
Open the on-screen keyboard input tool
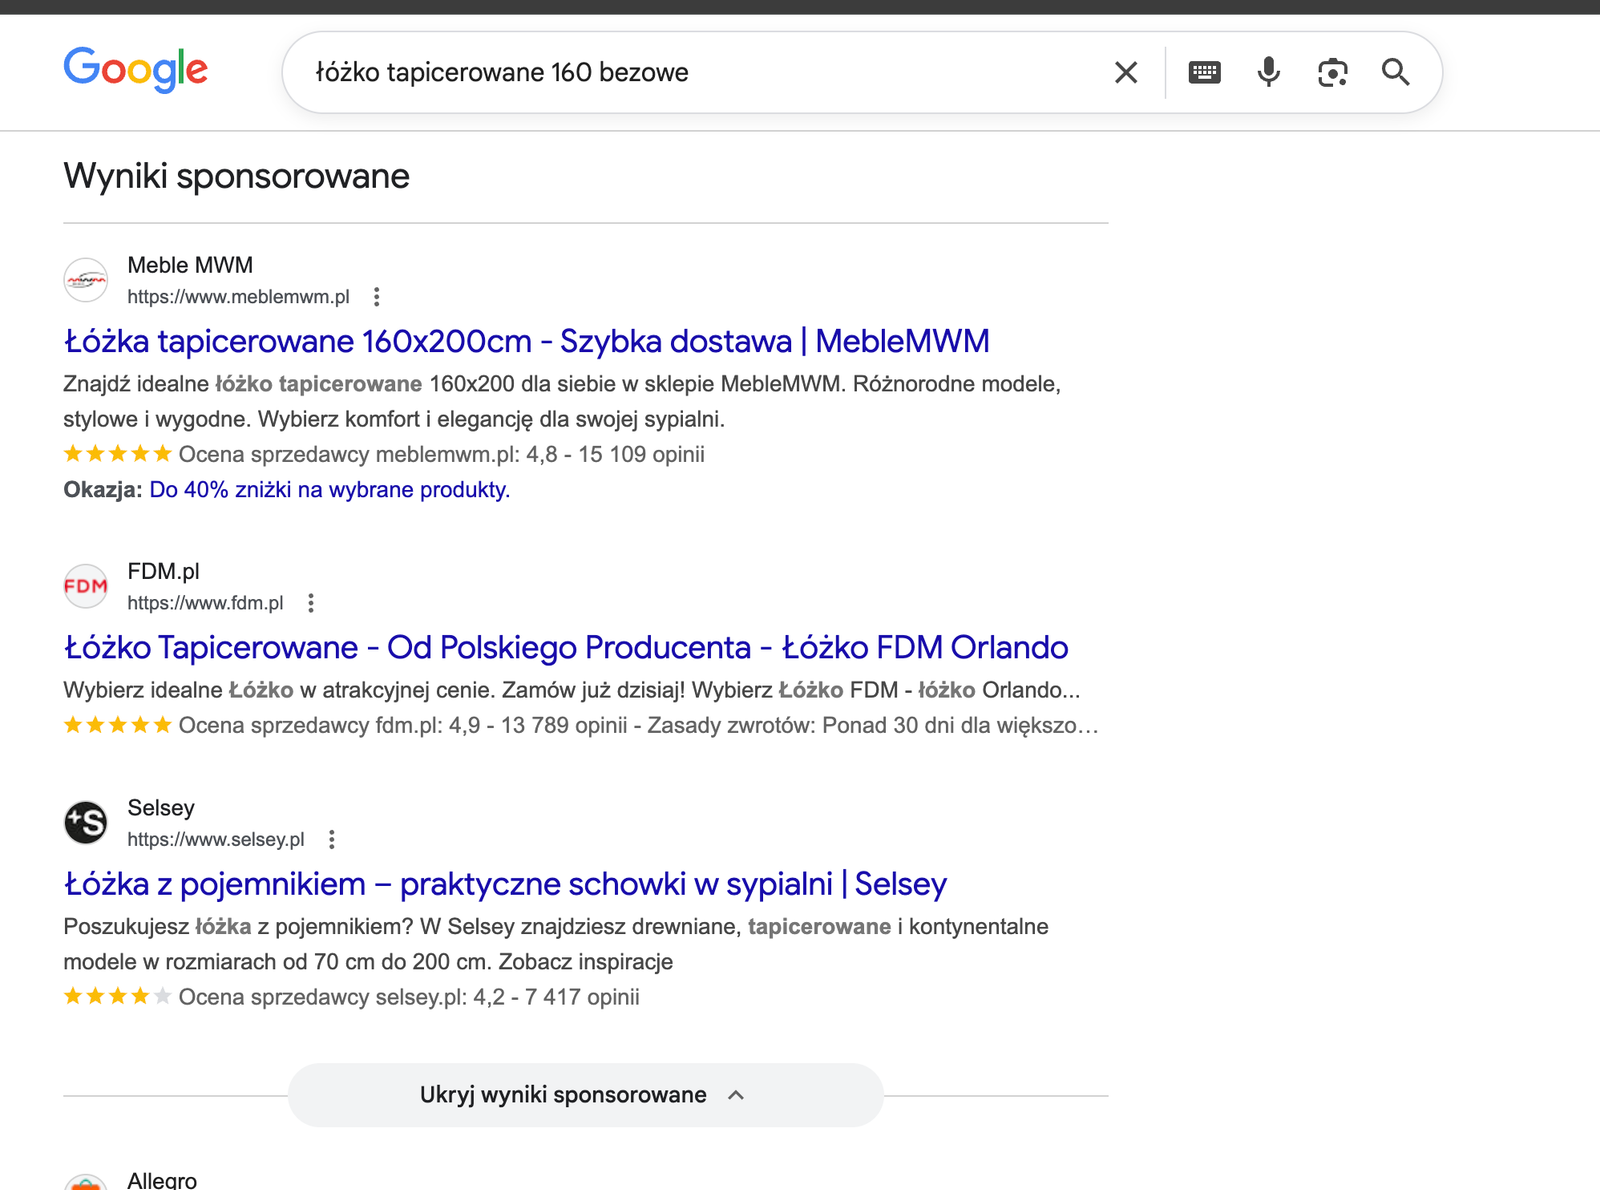[x=1204, y=72]
